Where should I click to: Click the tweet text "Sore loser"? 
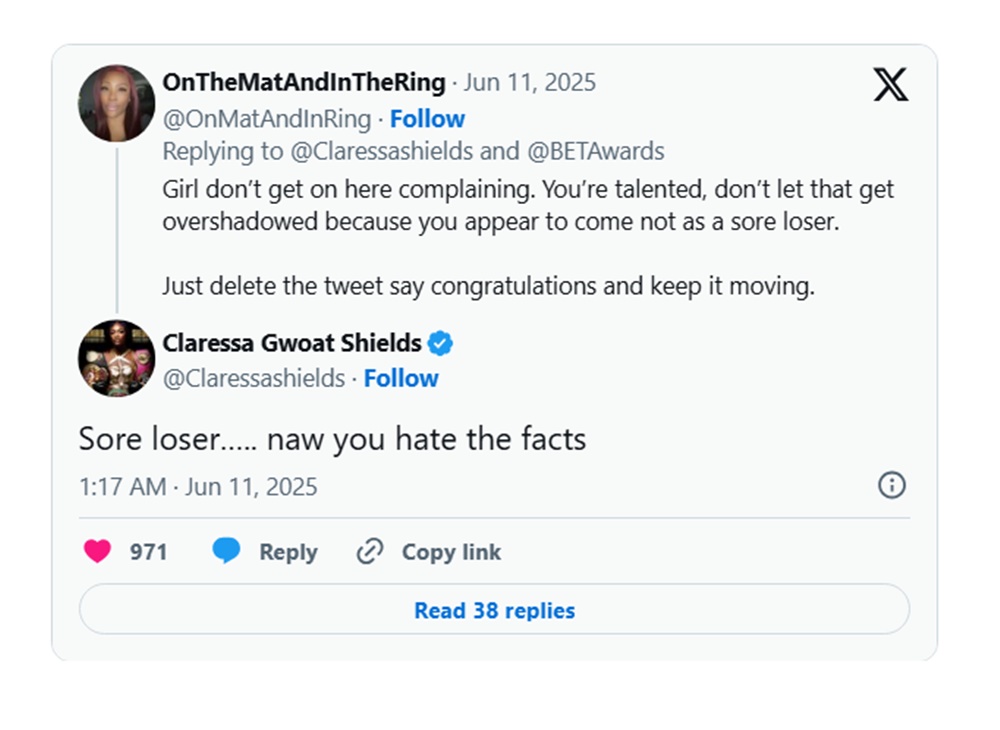(150, 439)
